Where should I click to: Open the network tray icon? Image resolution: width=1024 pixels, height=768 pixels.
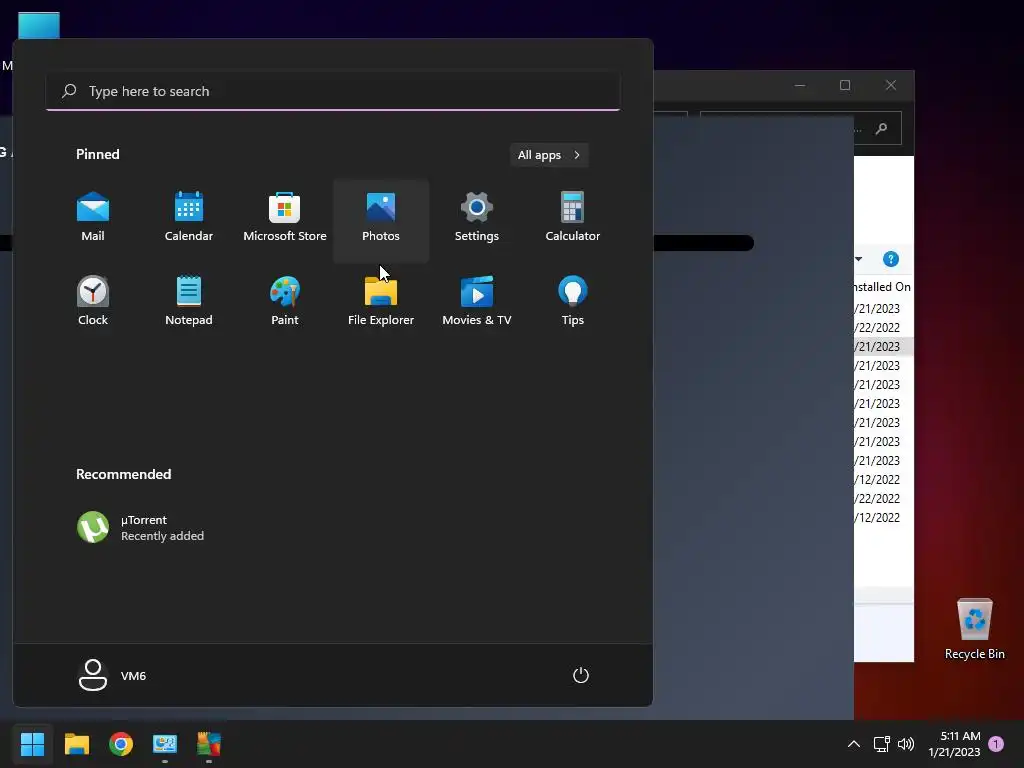click(x=882, y=744)
